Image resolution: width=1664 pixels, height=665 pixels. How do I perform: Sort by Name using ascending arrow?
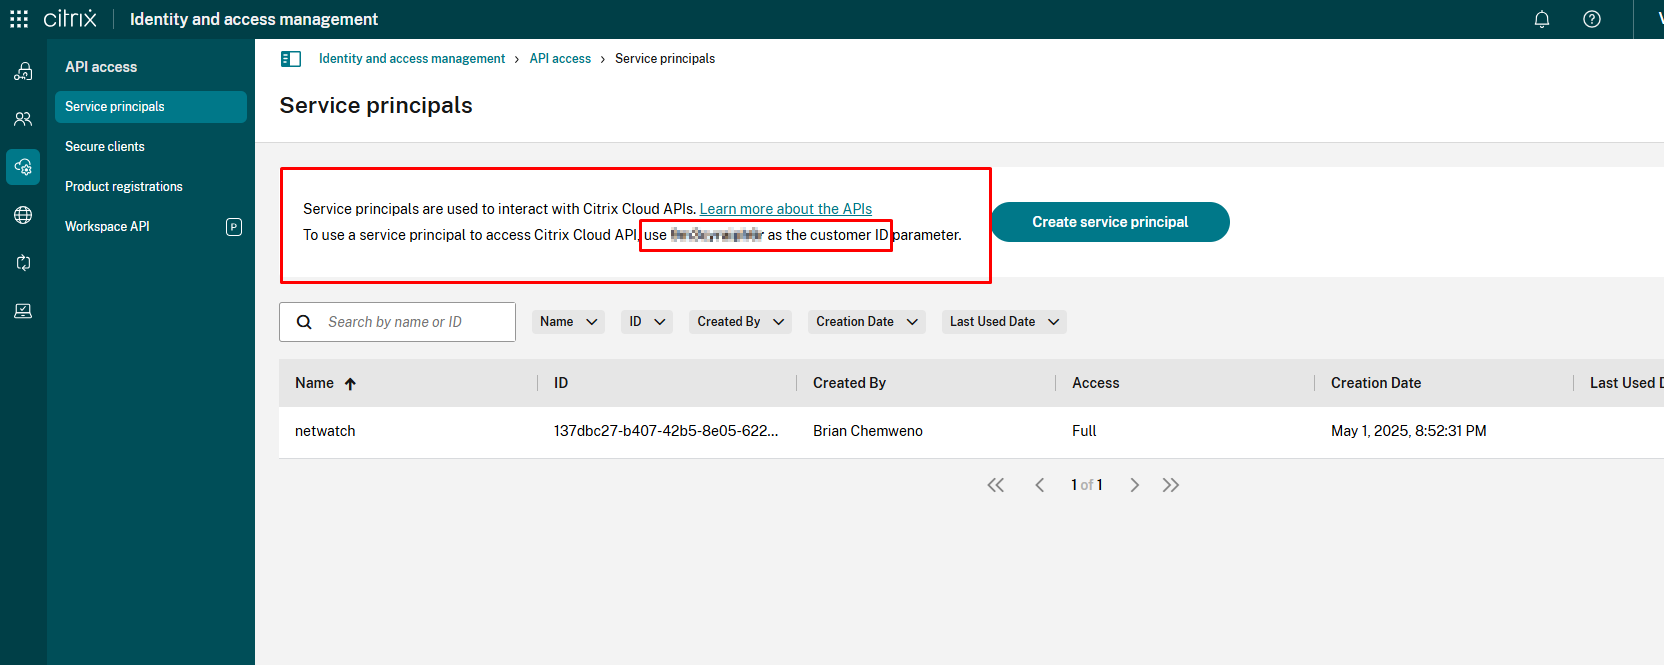[350, 384]
